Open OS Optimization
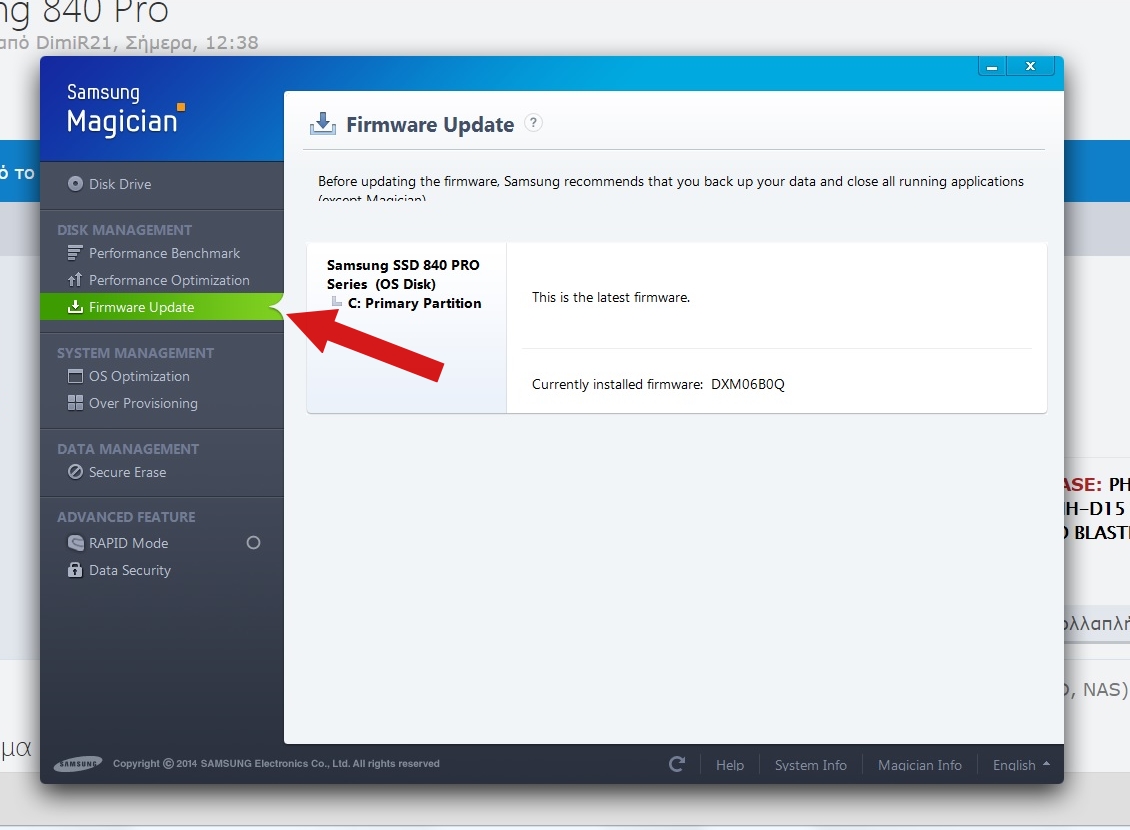Screen dimensions: 1130x830 [139, 377]
